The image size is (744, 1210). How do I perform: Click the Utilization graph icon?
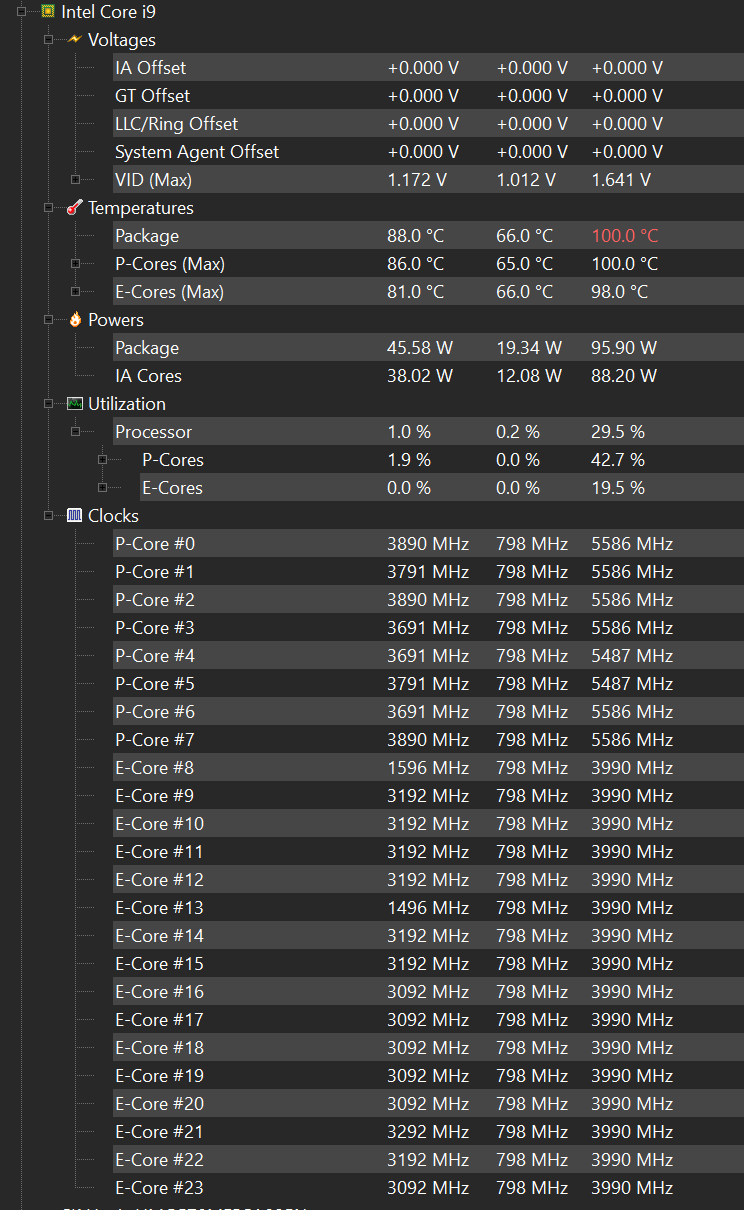[x=74, y=404]
